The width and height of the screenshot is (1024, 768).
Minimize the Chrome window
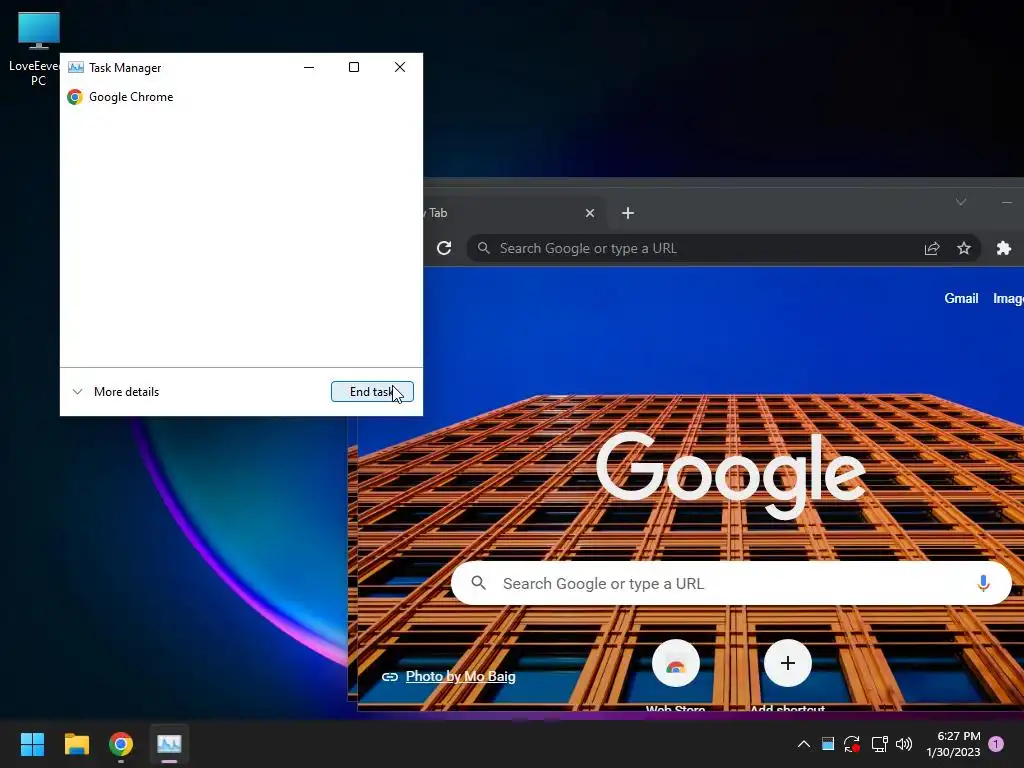1007,202
